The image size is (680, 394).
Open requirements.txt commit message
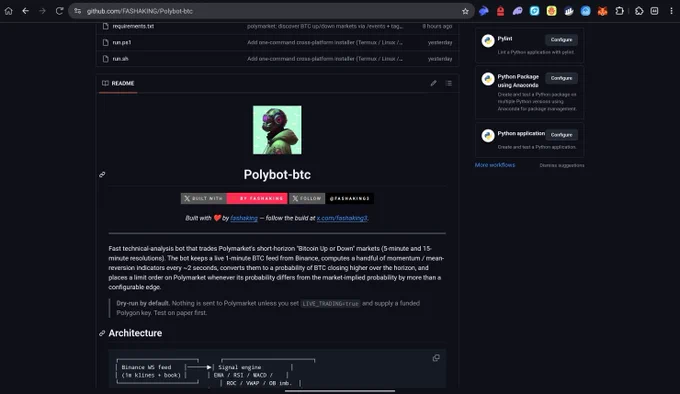[325, 26]
